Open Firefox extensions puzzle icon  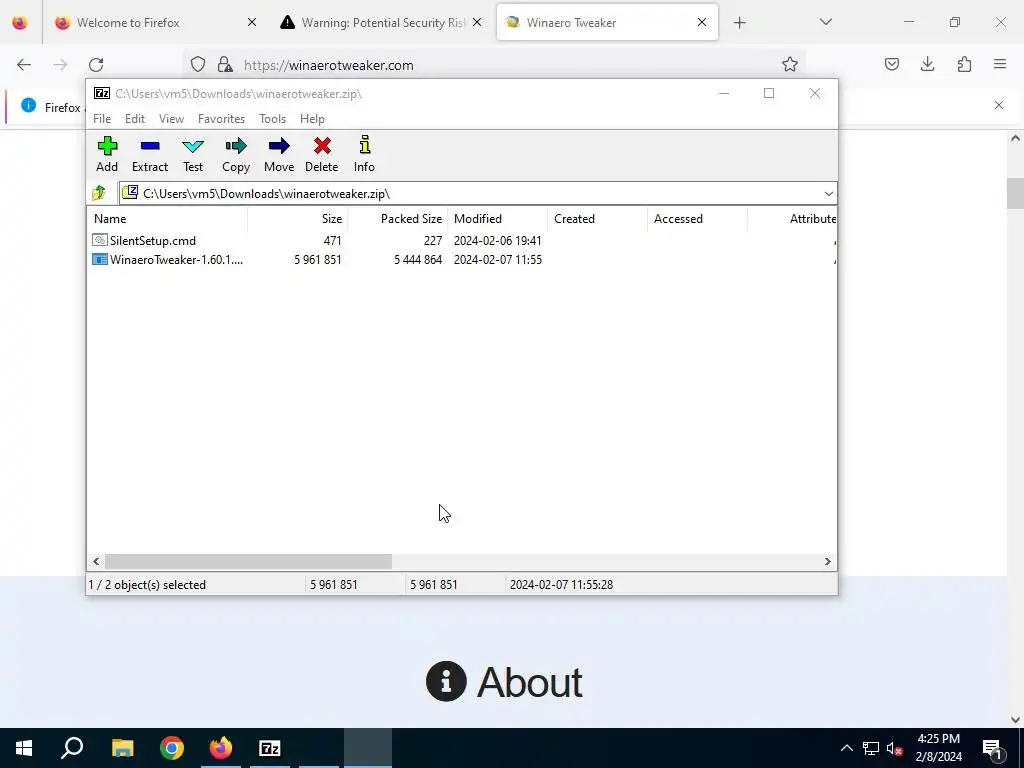[x=964, y=64]
